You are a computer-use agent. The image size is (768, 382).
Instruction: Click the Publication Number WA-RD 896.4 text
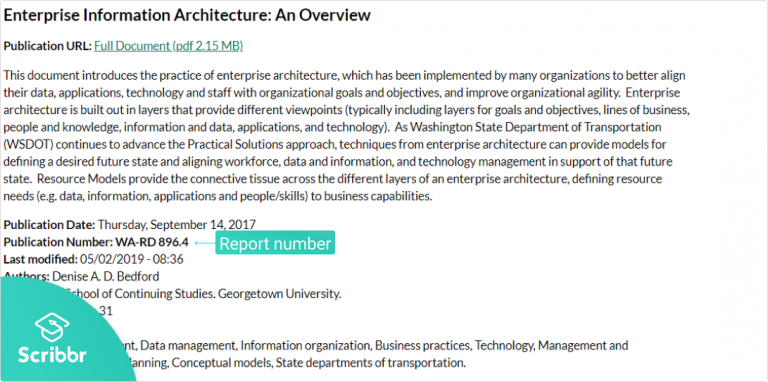96,242
